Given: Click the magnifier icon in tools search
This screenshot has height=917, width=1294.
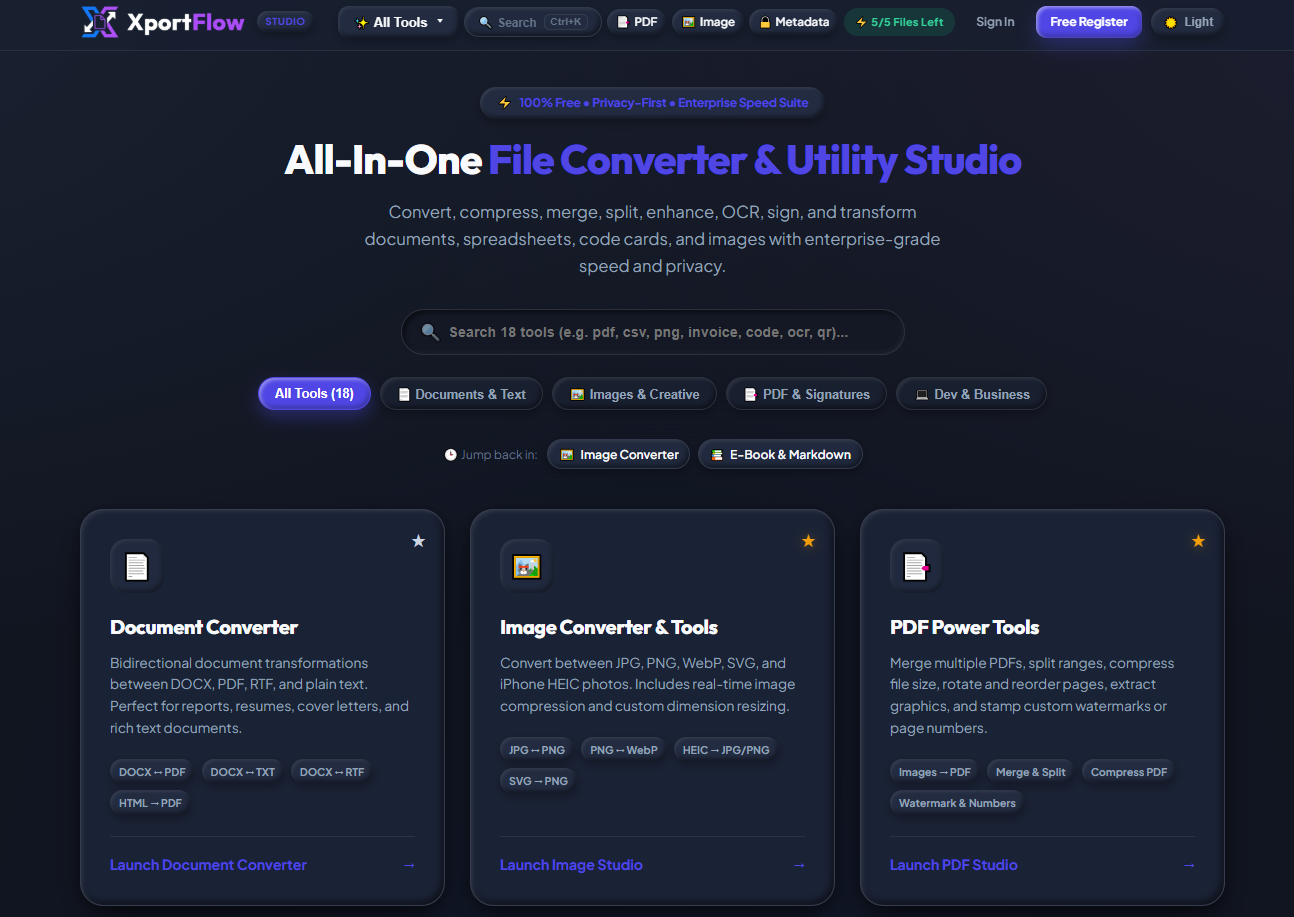Looking at the screenshot, I should [x=430, y=332].
